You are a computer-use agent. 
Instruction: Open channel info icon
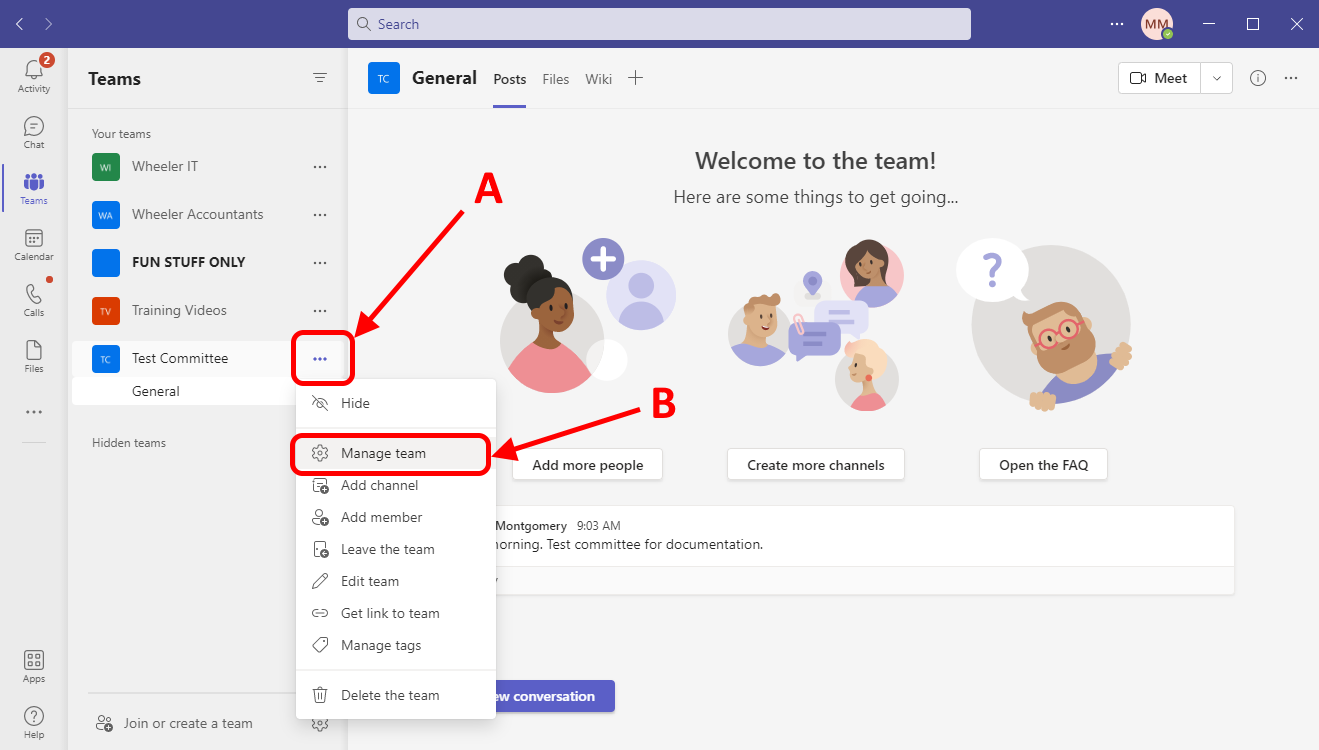point(1258,78)
